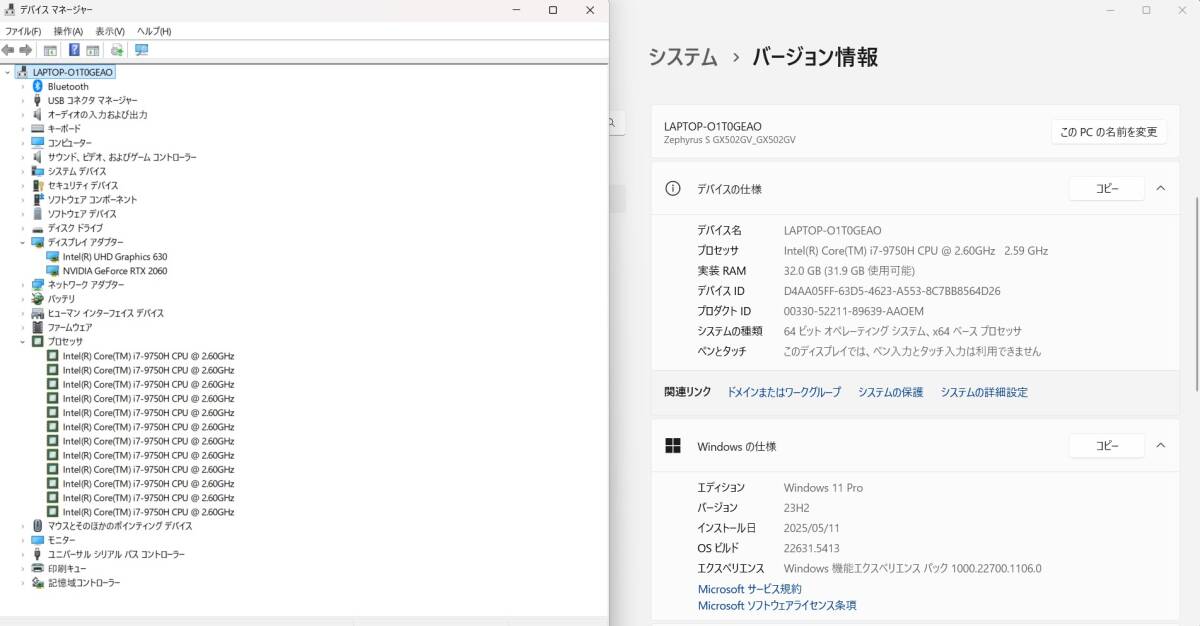Click the Settings window vertical scrollbar

click(x=1196, y=294)
